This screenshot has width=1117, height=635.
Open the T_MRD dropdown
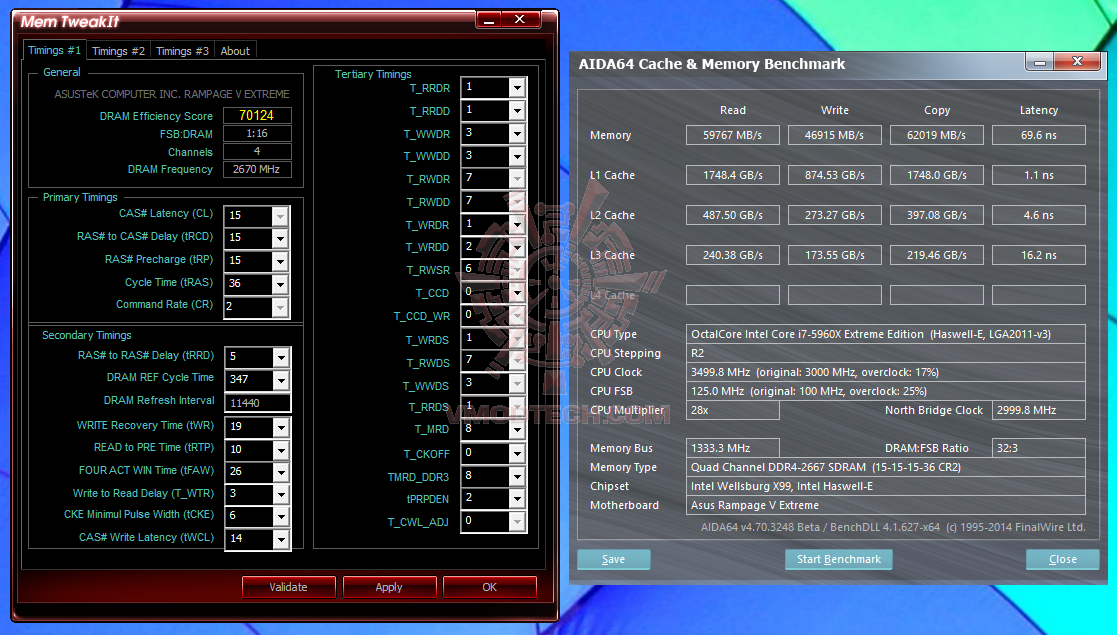pos(517,430)
